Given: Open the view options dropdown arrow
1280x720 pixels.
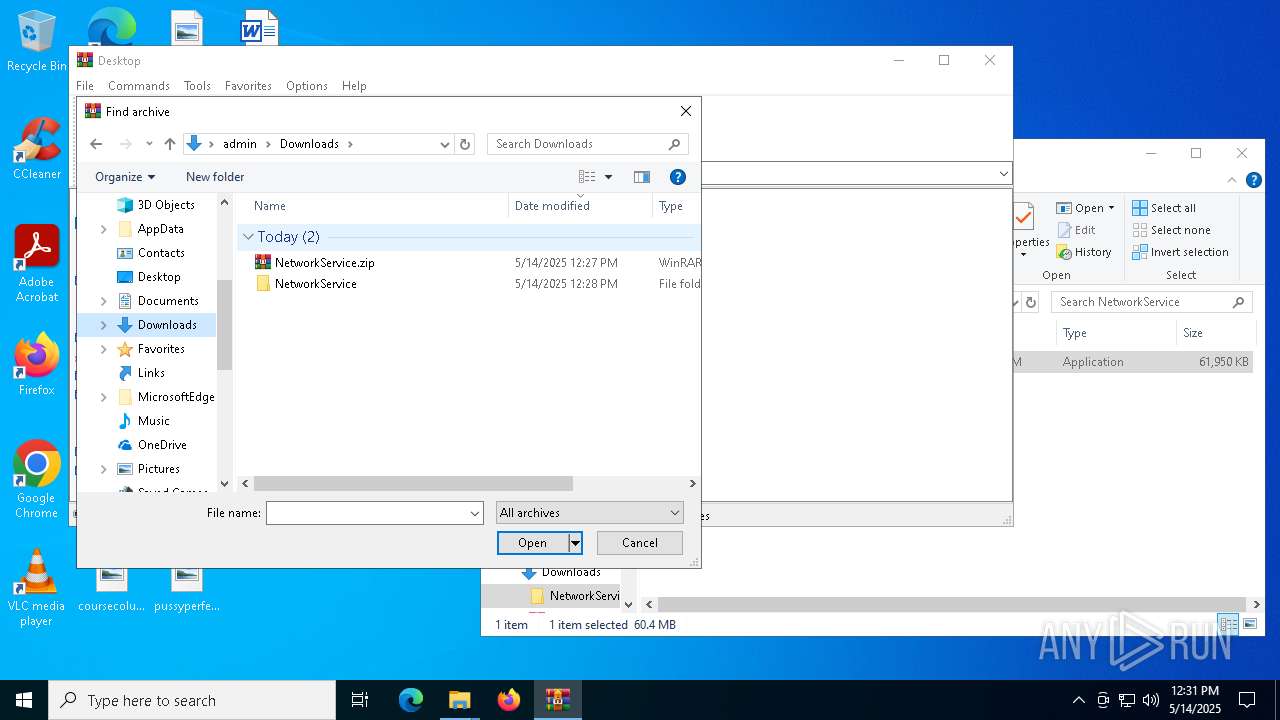Looking at the screenshot, I should (608, 177).
